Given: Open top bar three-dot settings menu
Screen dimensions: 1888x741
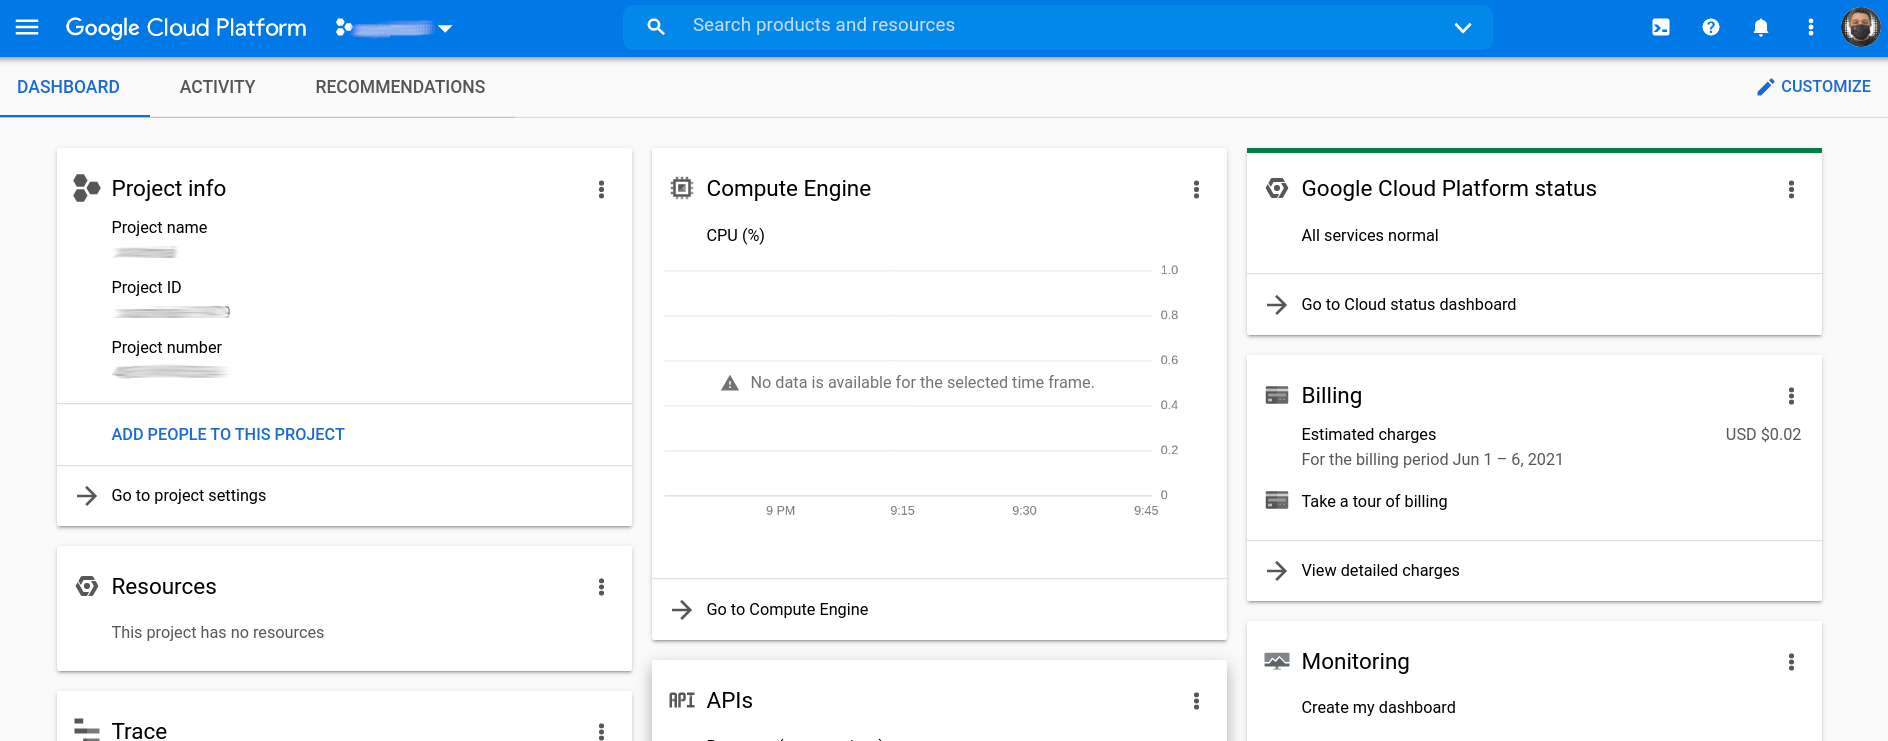Looking at the screenshot, I should tap(1811, 27).
